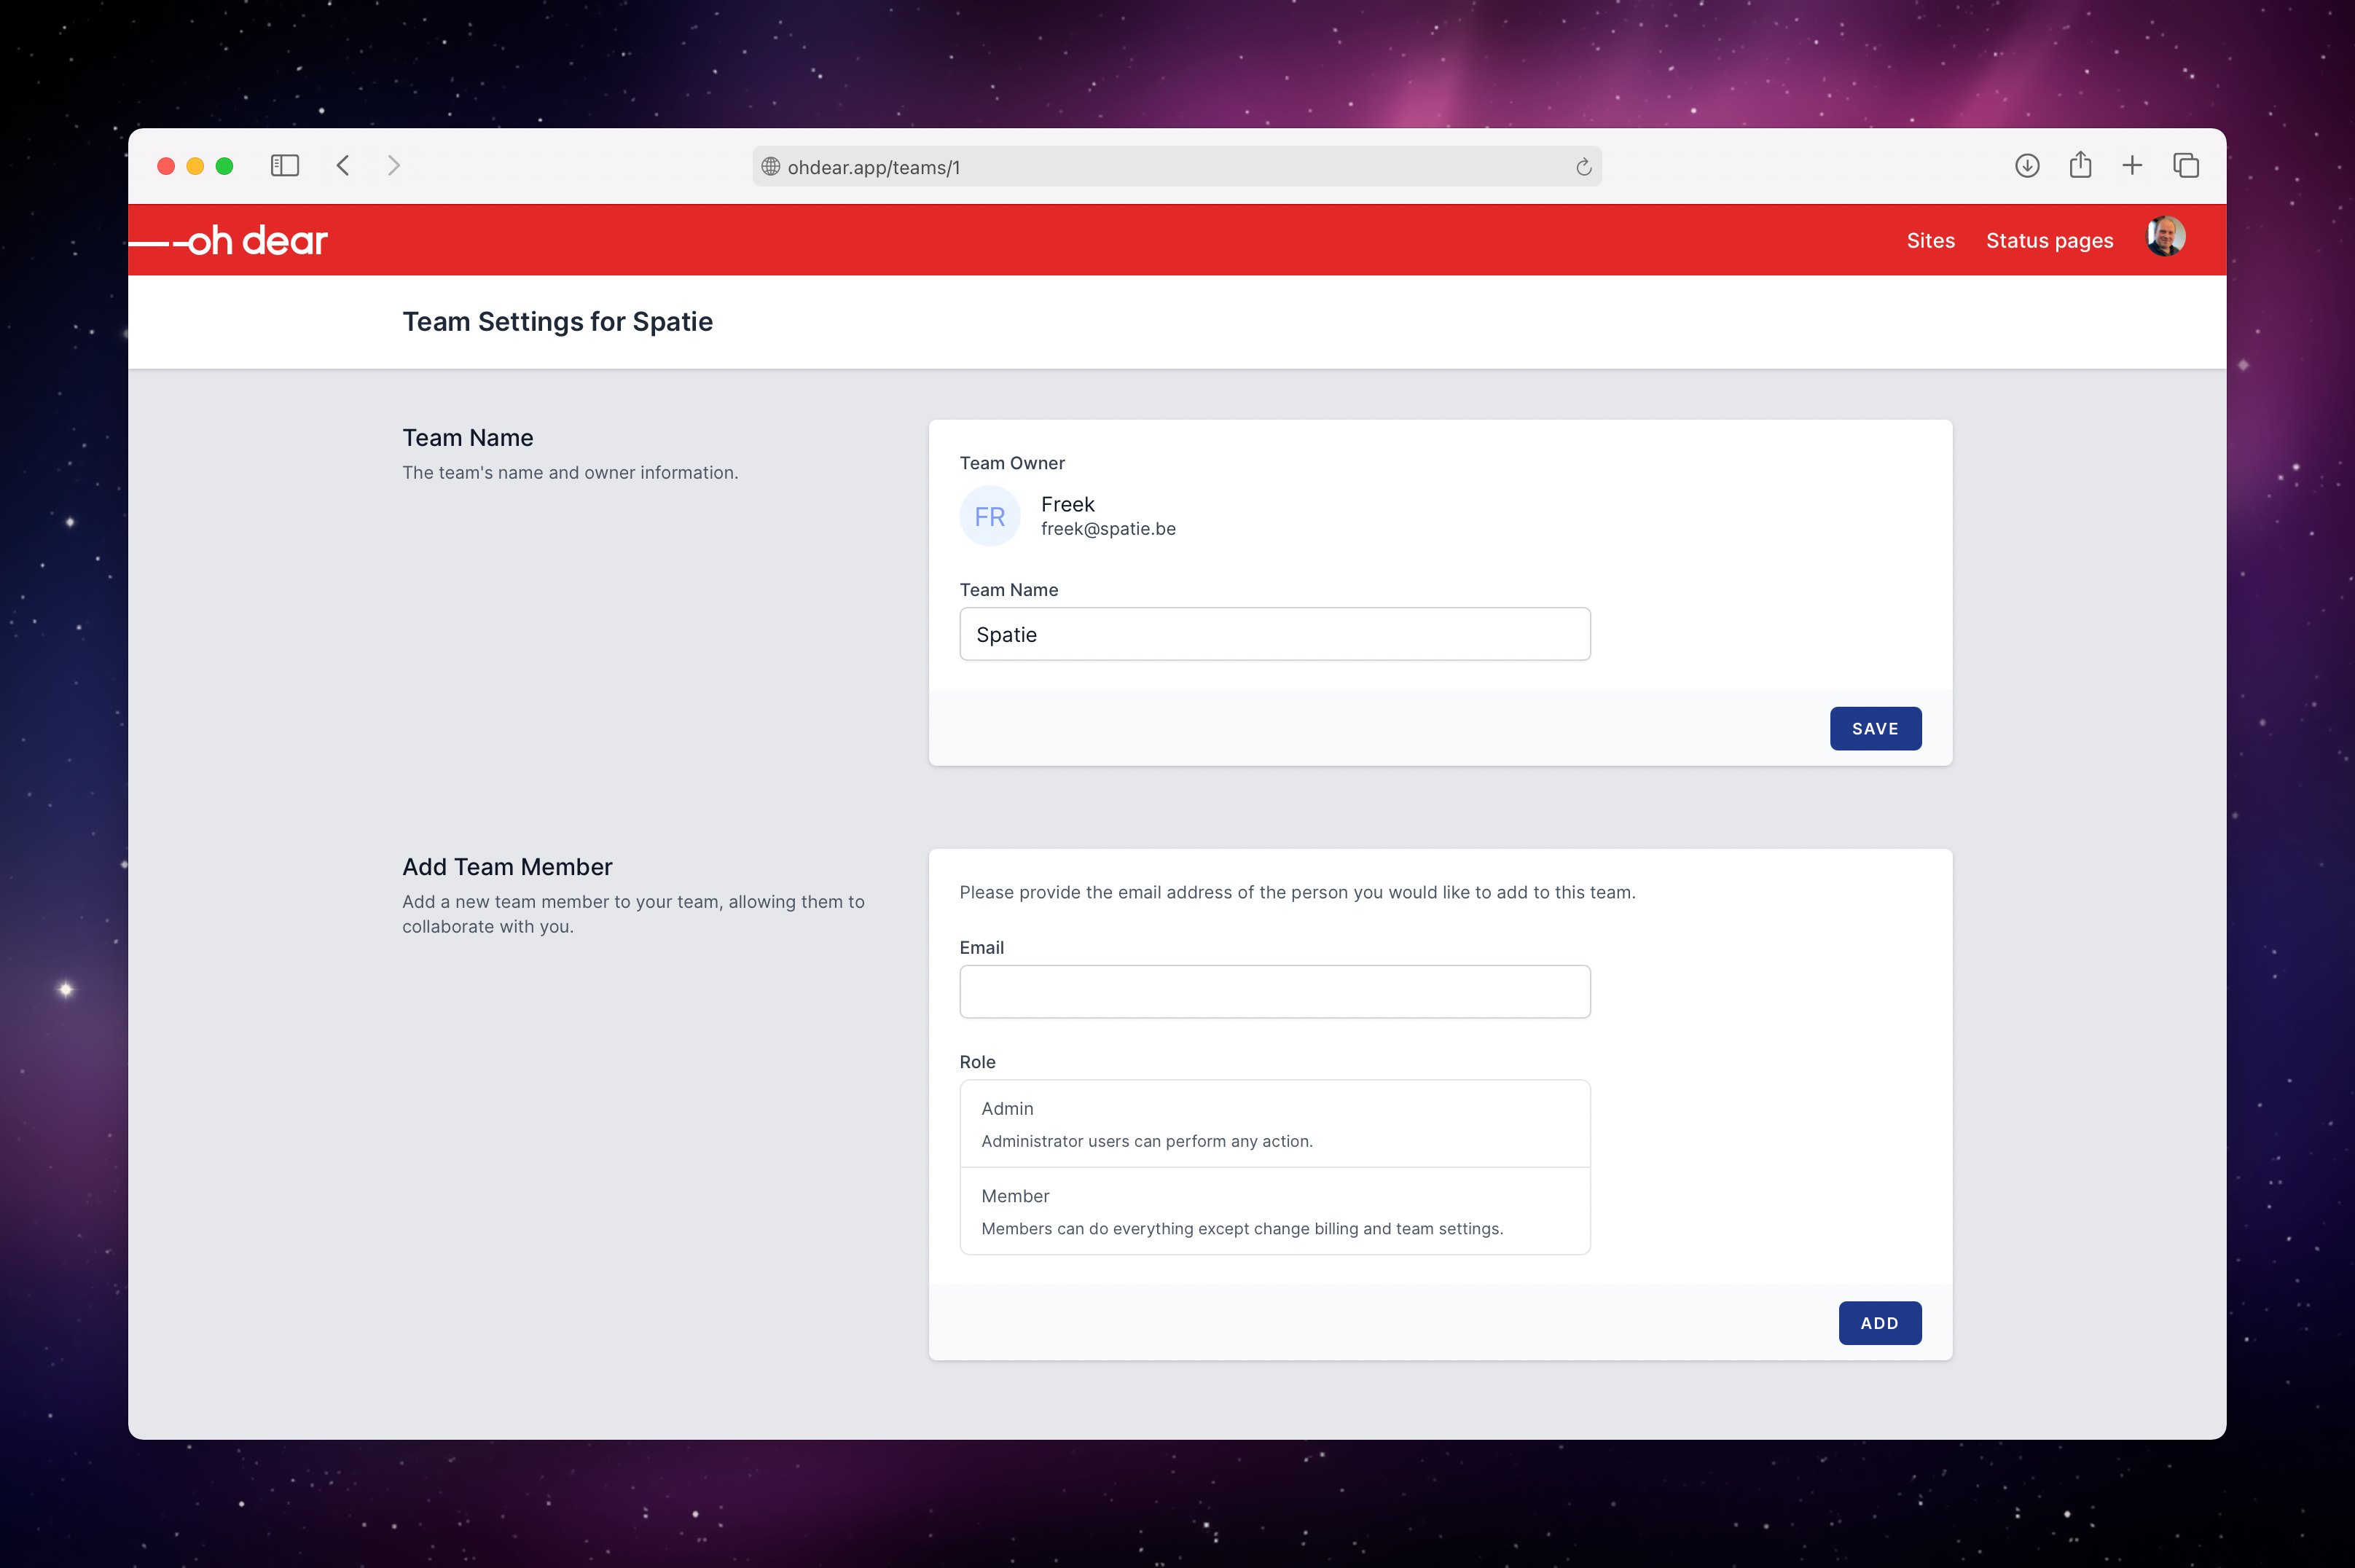Image resolution: width=2355 pixels, height=1568 pixels.
Task: Click the Team Settings for Spatie heading
Action: (x=558, y=322)
